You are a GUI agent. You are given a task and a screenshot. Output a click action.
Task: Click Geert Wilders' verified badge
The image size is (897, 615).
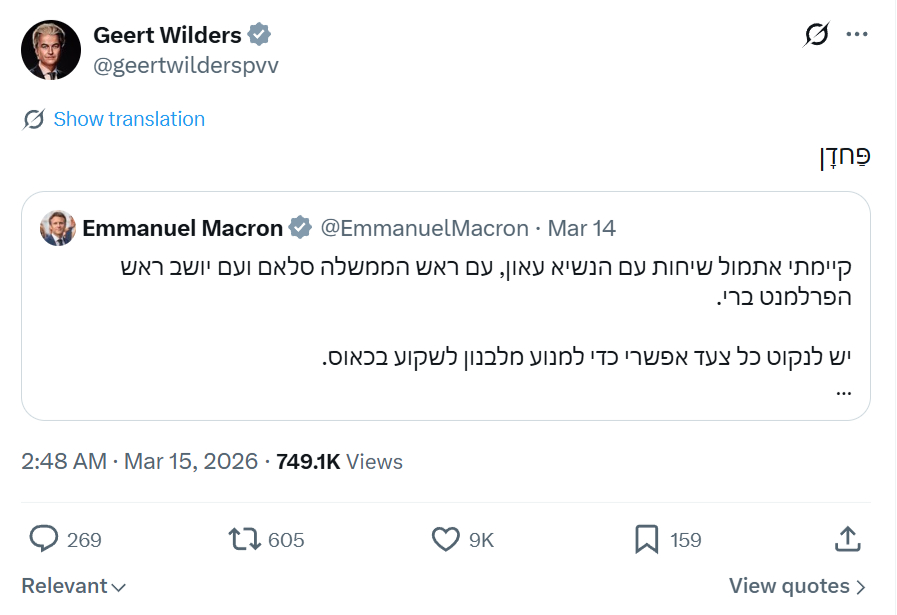(259, 35)
